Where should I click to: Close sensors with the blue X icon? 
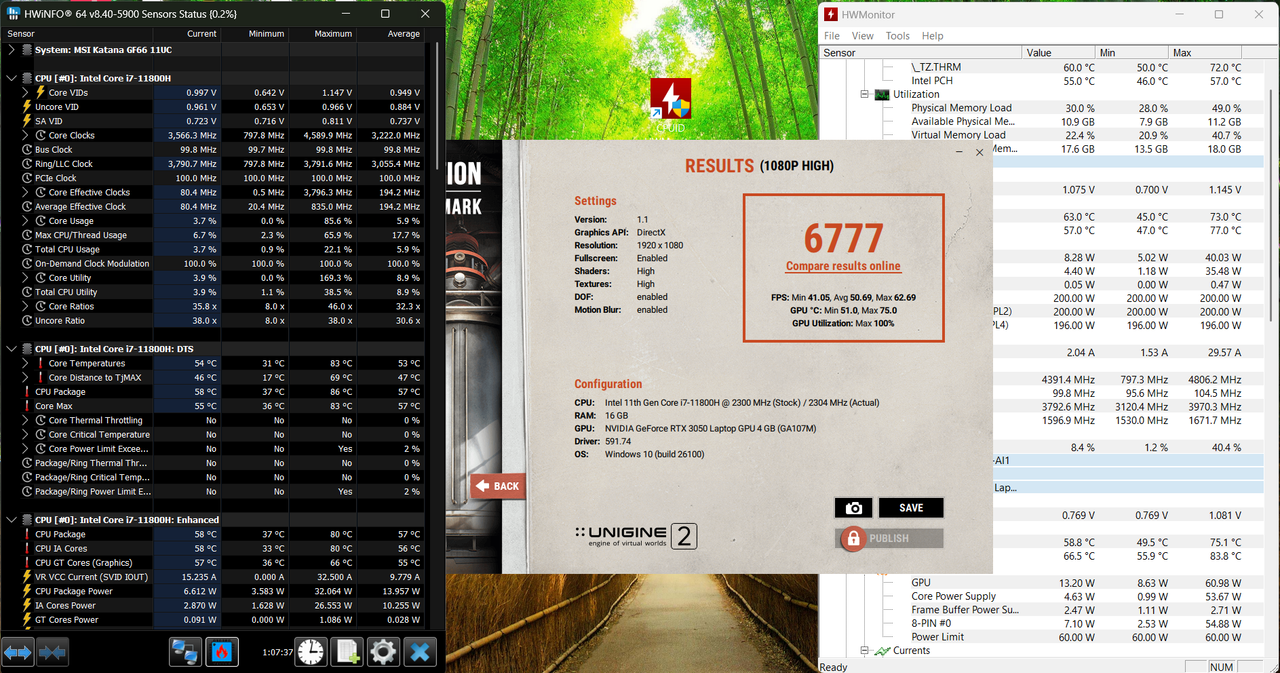tap(421, 652)
